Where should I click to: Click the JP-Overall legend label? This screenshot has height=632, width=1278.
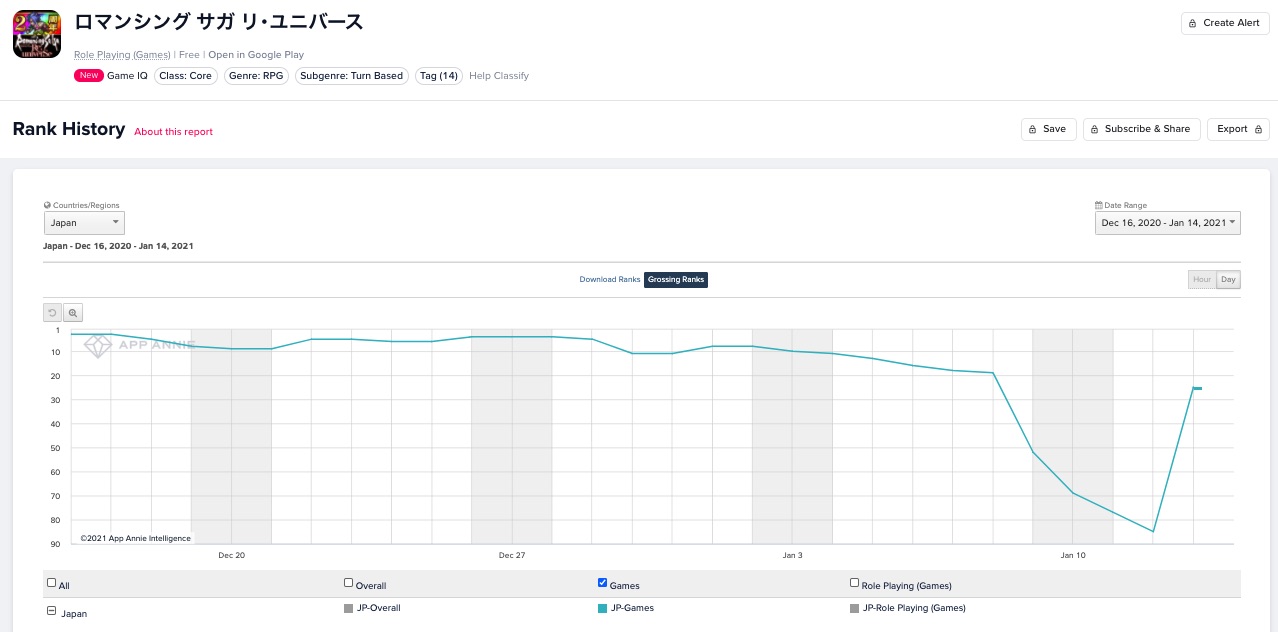[x=379, y=608]
